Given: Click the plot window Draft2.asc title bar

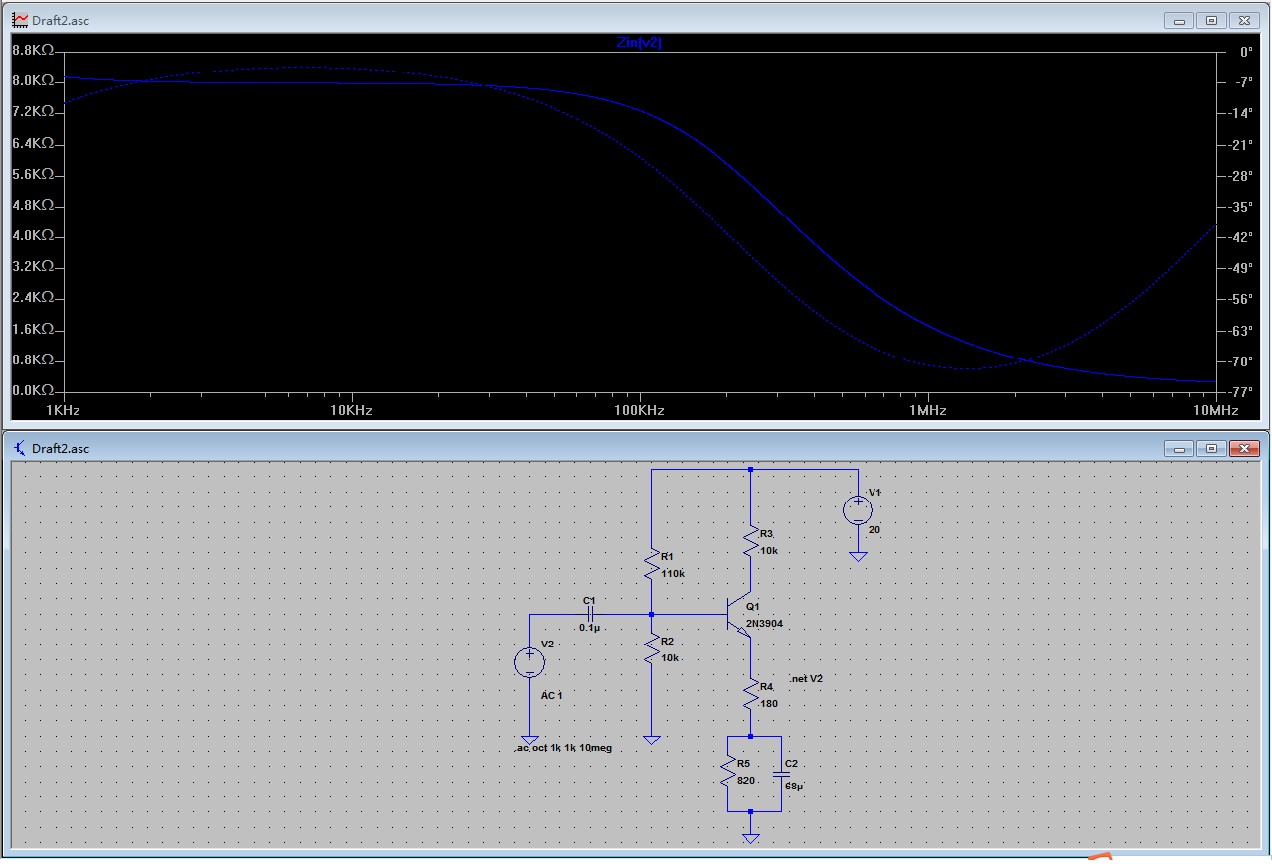Looking at the screenshot, I should [x=600, y=19].
